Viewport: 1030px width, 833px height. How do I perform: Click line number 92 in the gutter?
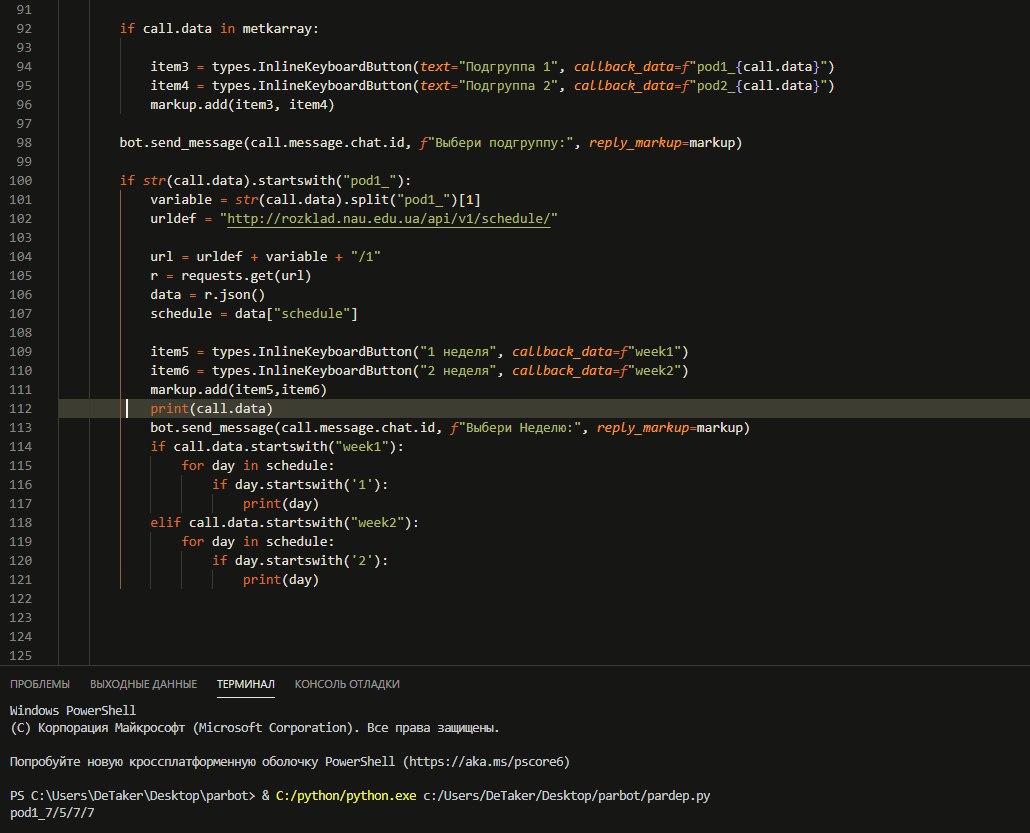(x=24, y=29)
